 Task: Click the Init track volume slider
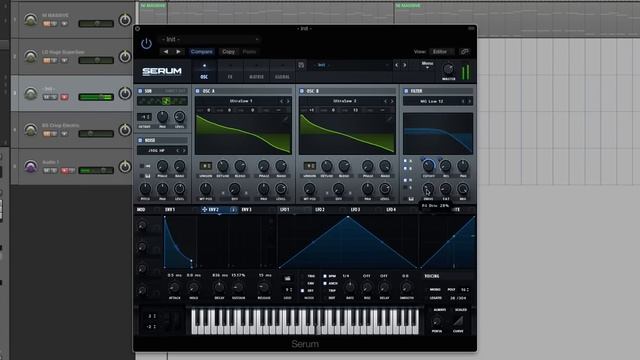click(96, 97)
